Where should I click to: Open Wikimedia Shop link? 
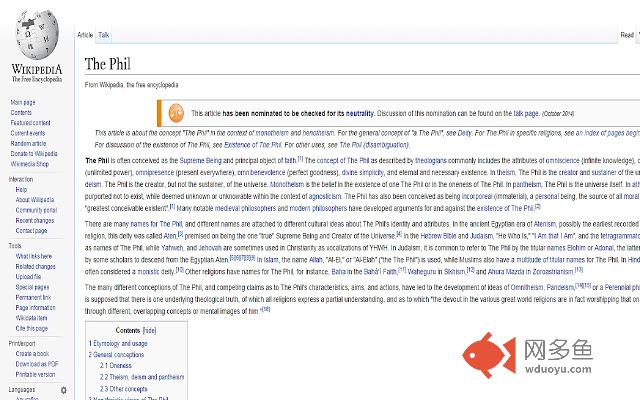click(30, 164)
